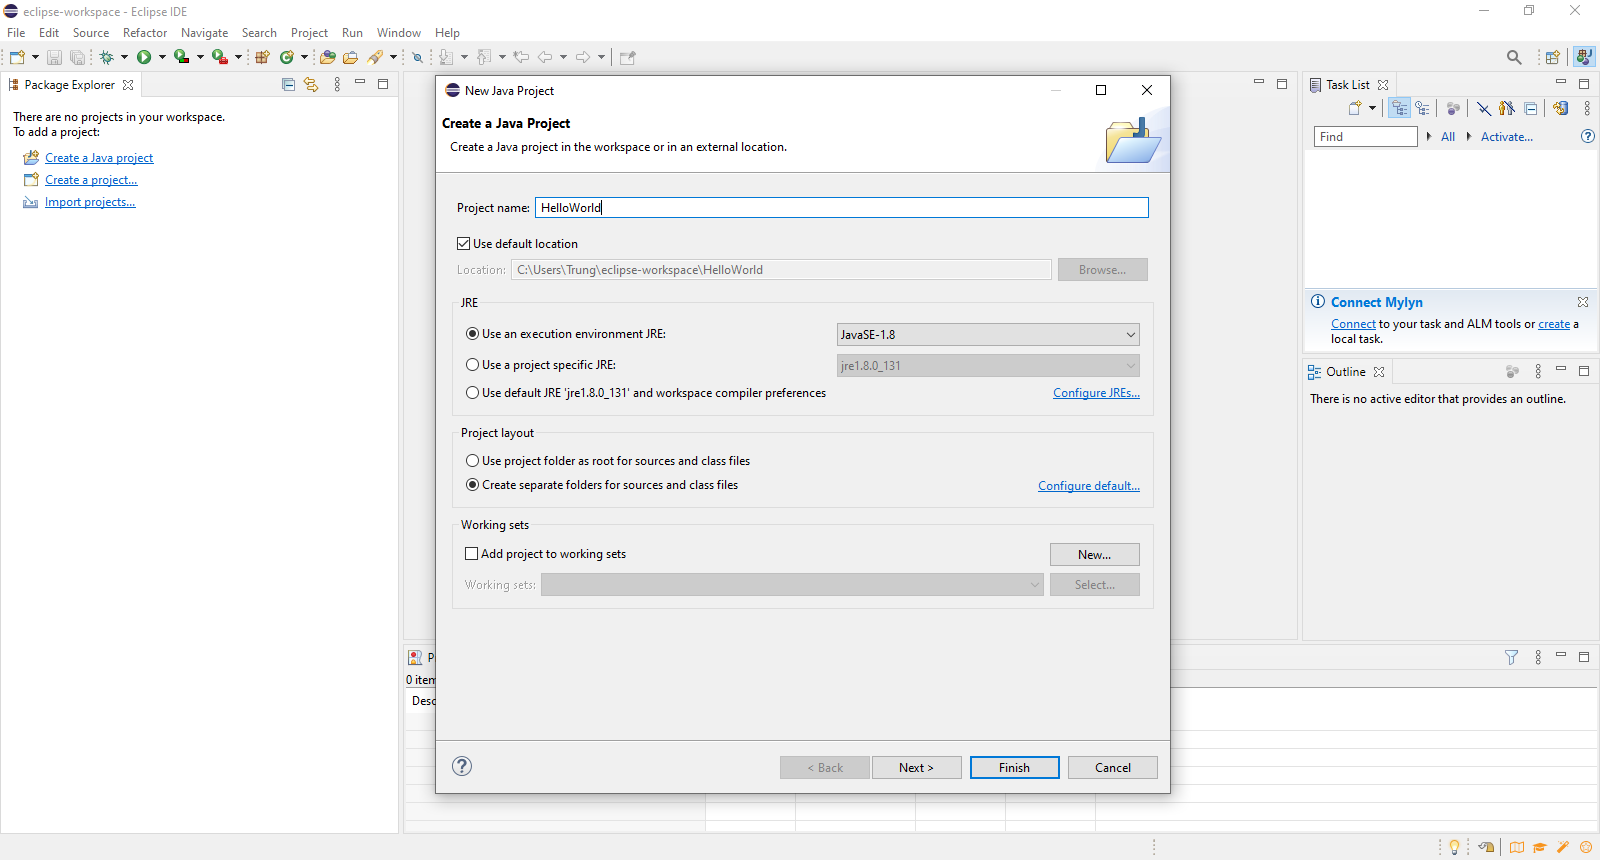Select the Outline tab
Viewport: 1600px width, 860px height.
tap(1346, 372)
